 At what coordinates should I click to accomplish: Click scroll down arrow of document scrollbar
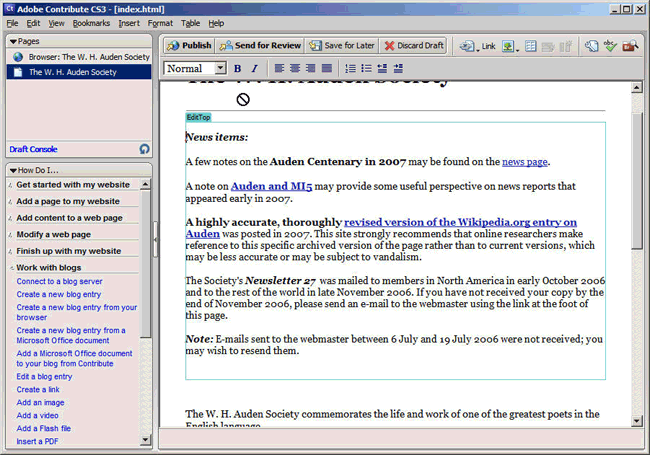coord(637,421)
